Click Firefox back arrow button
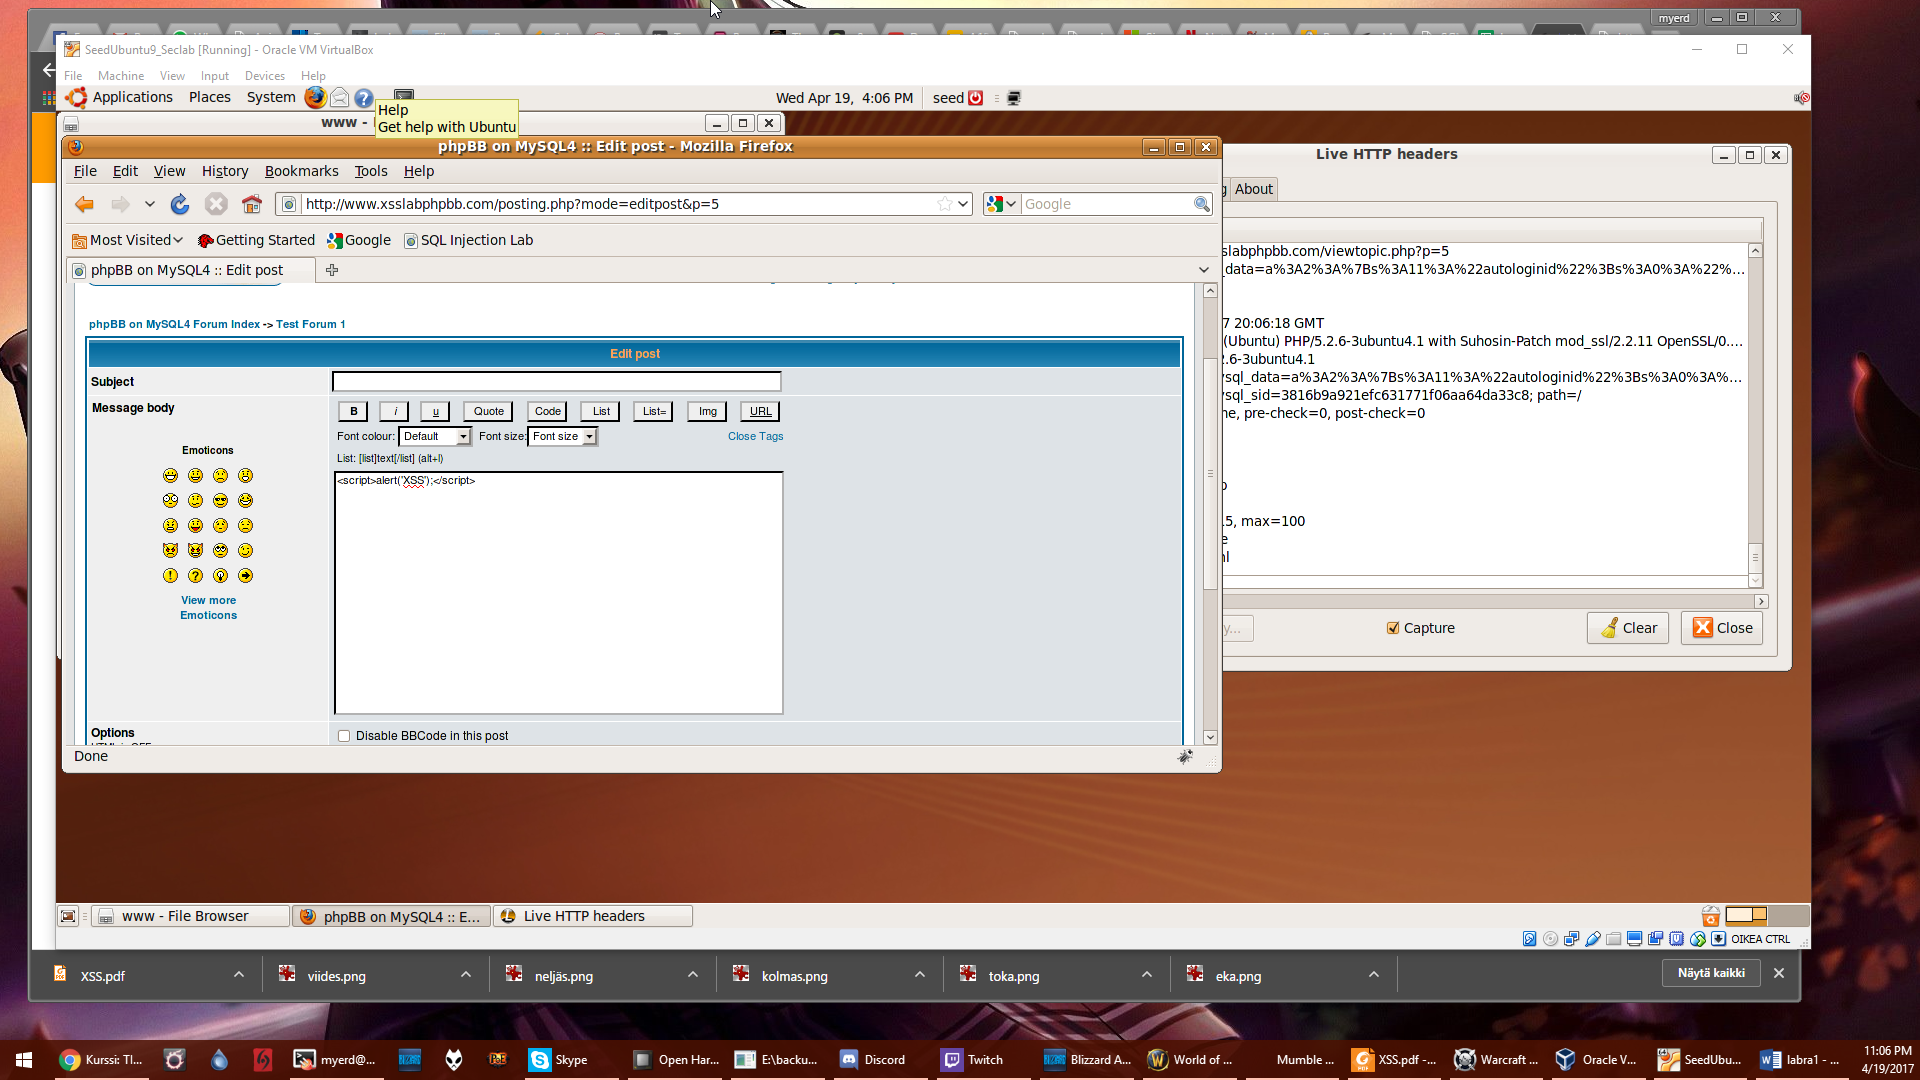Screen dimensions: 1920x1080 (84, 204)
